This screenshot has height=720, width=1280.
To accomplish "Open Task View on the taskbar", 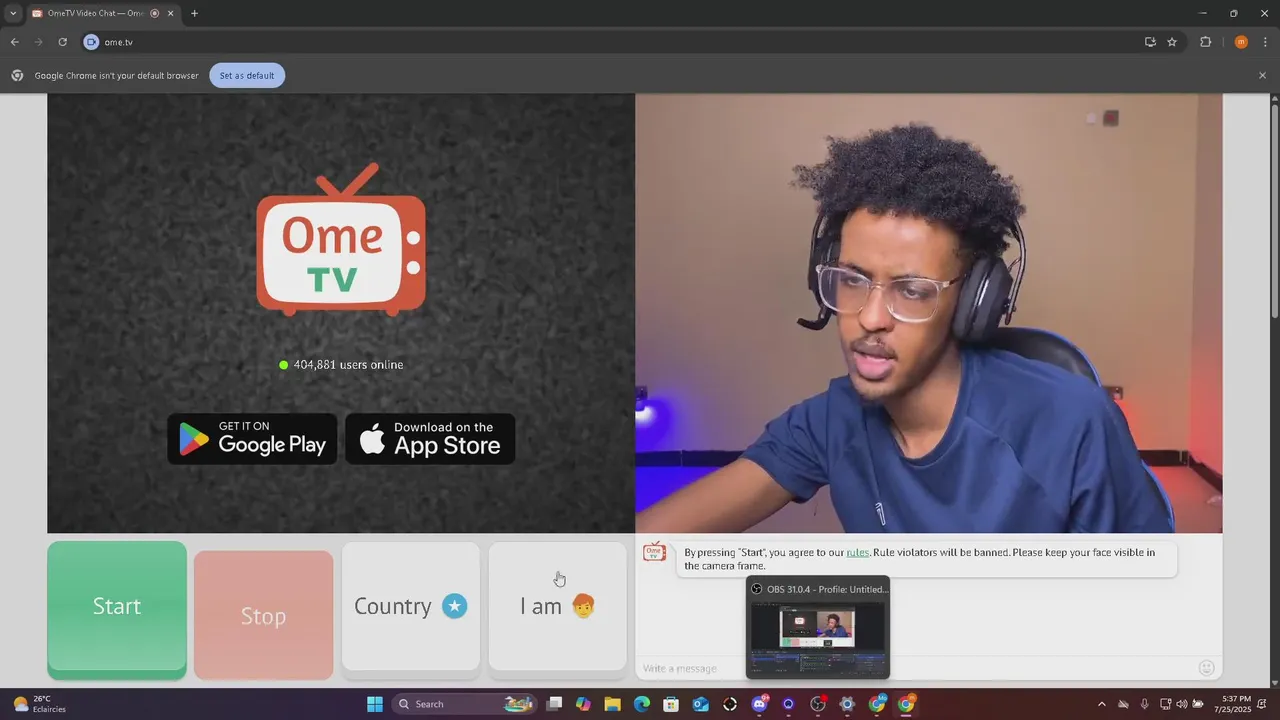I will (555, 704).
